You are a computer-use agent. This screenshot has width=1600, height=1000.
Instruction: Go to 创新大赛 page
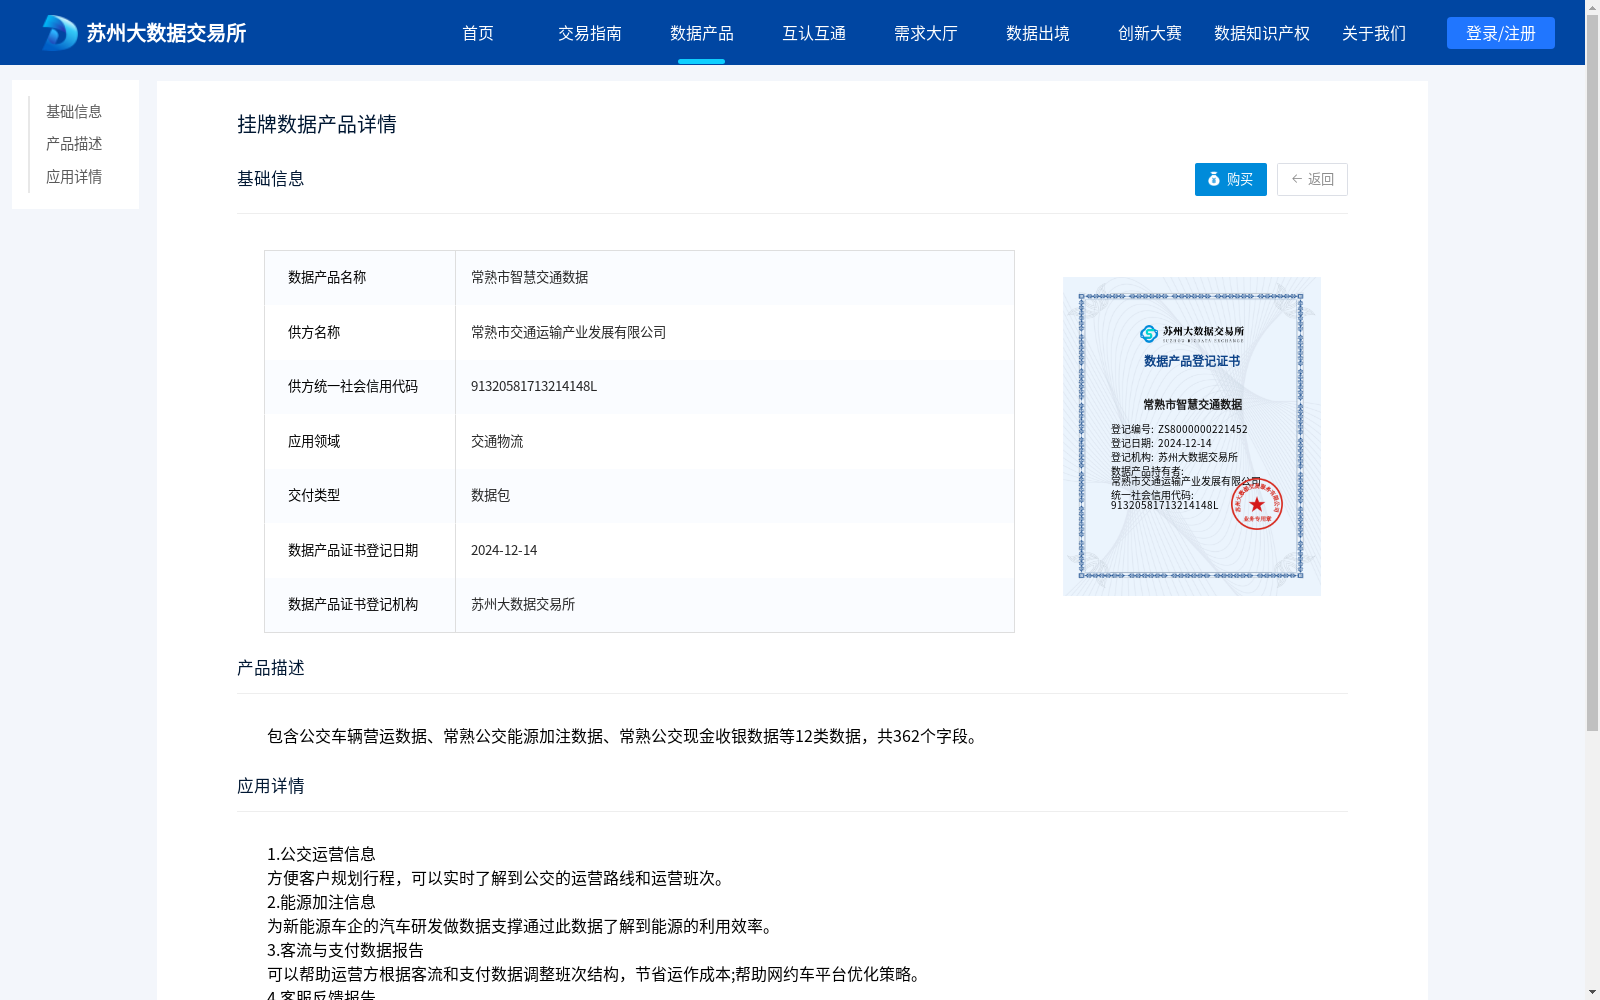[x=1150, y=33]
